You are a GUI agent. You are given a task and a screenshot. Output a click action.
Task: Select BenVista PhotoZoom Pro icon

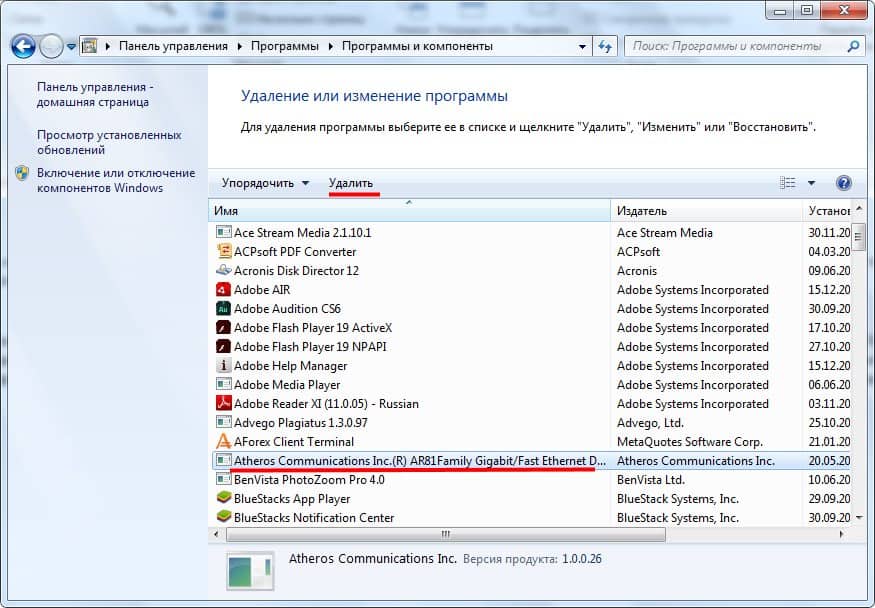point(223,479)
